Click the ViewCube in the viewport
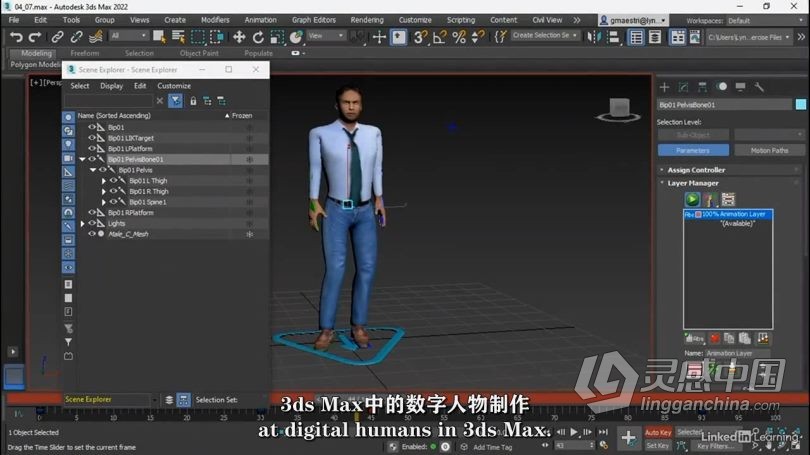 [x=619, y=110]
